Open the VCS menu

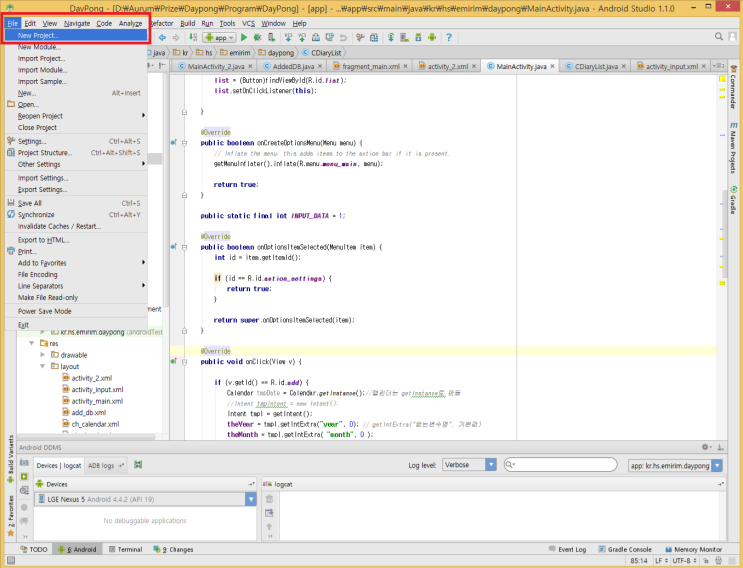coord(248,23)
